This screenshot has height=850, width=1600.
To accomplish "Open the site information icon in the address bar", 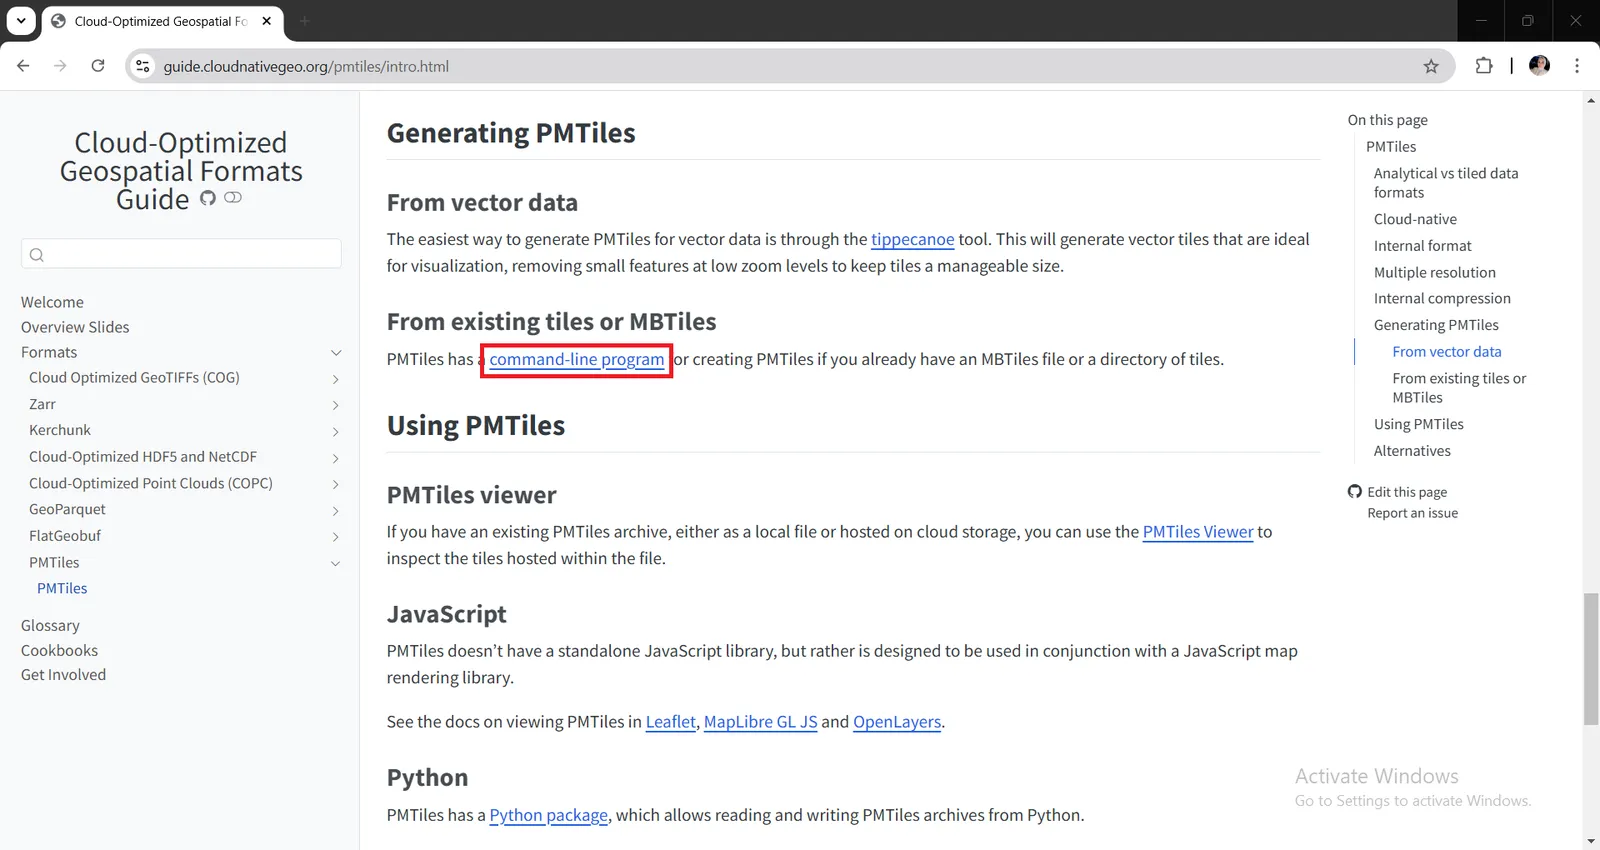I will (143, 66).
